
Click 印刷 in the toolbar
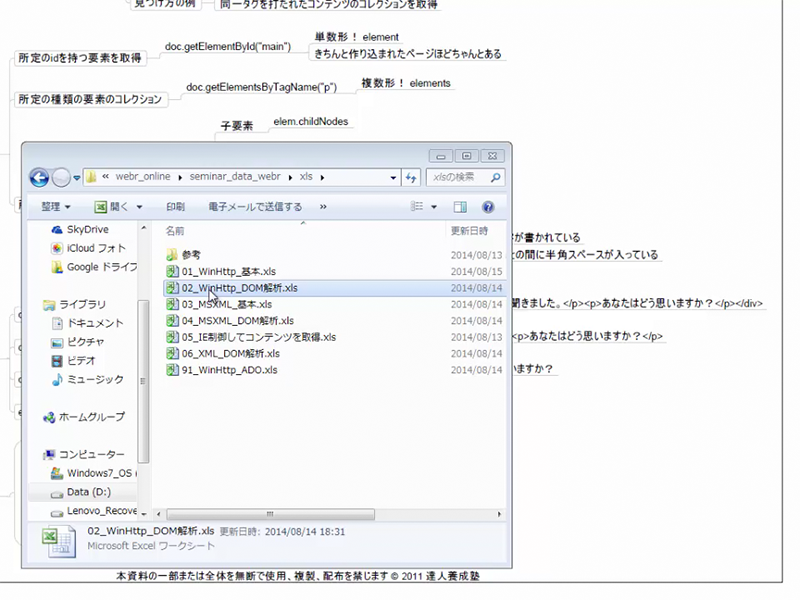(x=175, y=207)
